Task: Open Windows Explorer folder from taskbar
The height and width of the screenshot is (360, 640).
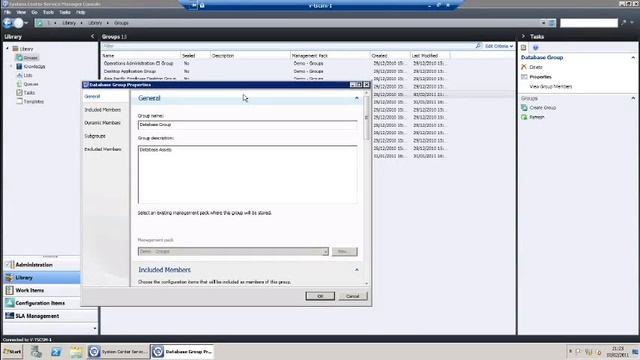Action: point(76,351)
